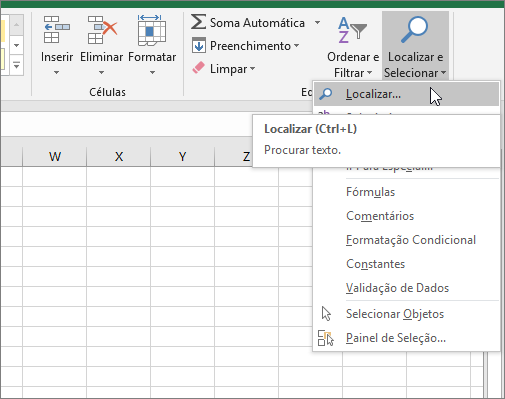Viewport: 505px width, 399px height.
Task: Collapse the Localizar e Selecionar dropdown arrow
Action: click(443, 72)
